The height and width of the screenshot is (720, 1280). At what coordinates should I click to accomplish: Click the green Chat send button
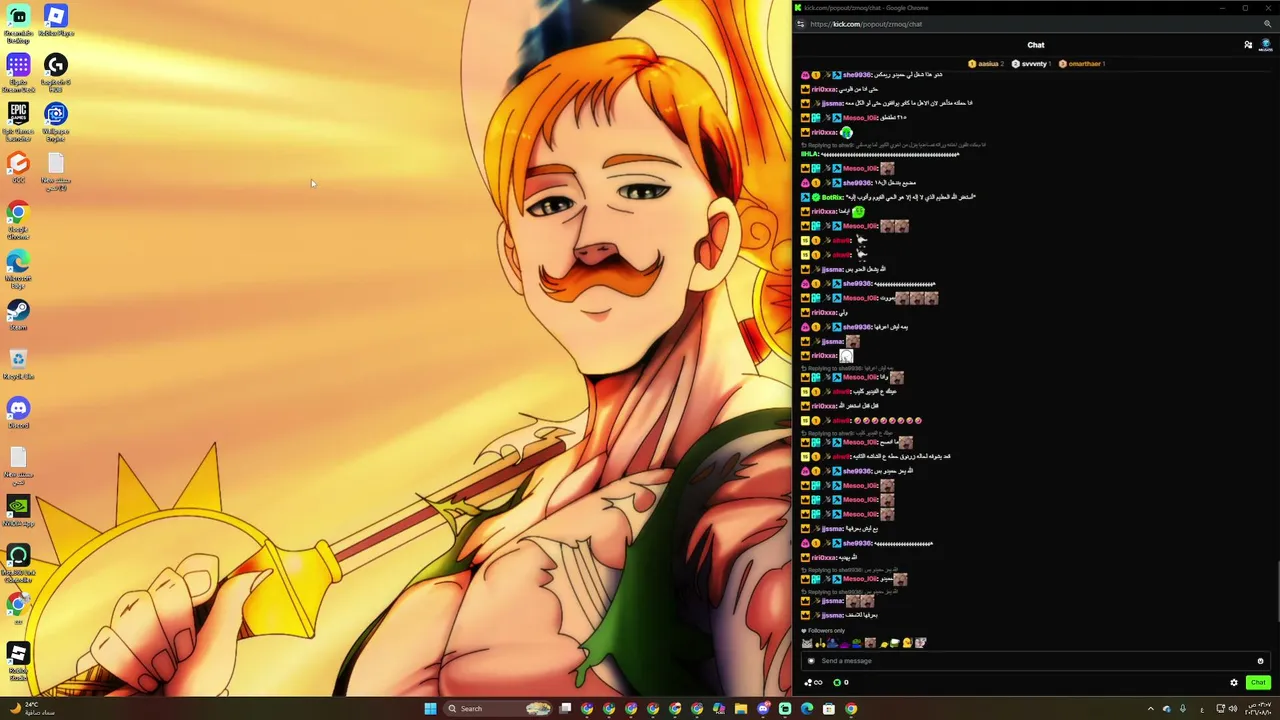pyautogui.click(x=1258, y=683)
